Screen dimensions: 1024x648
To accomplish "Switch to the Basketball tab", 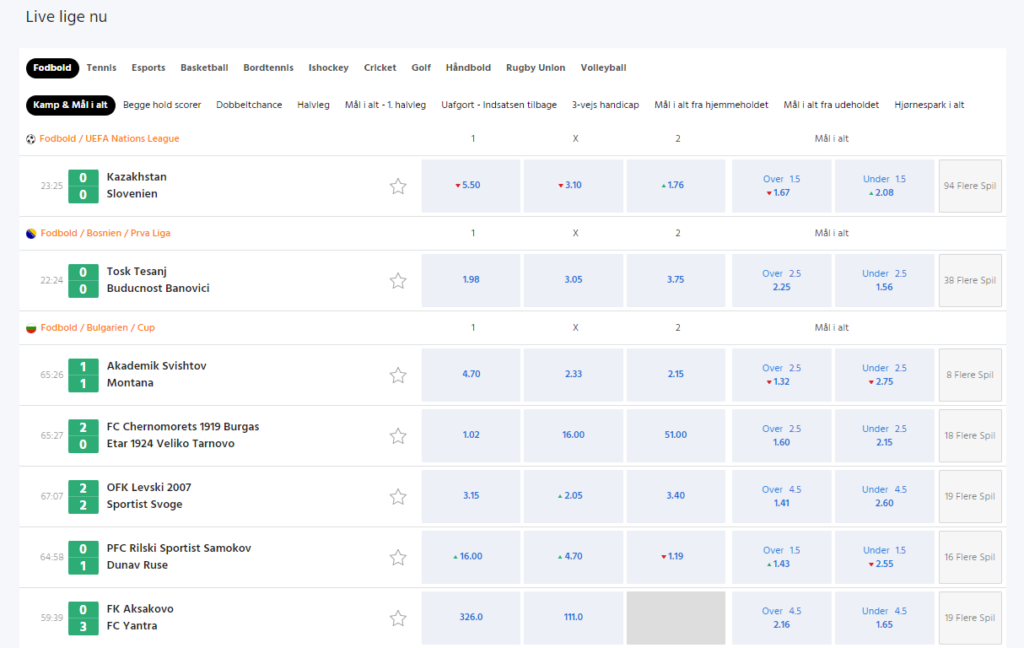I will (x=204, y=68).
